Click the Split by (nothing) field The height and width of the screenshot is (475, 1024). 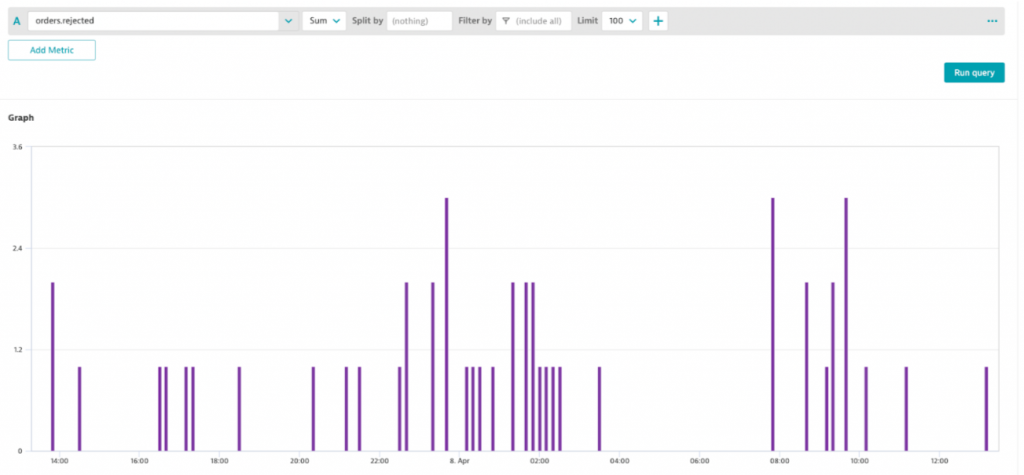click(418, 21)
